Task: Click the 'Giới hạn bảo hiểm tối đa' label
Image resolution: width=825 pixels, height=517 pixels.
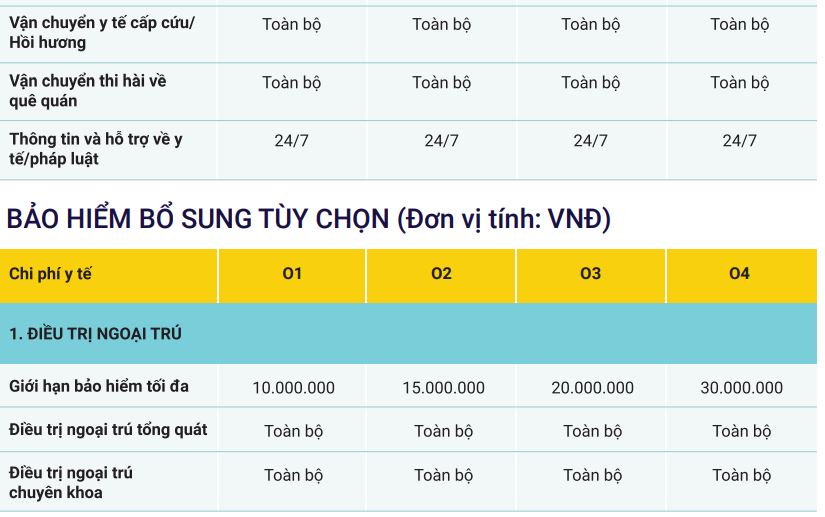Action: (99, 386)
